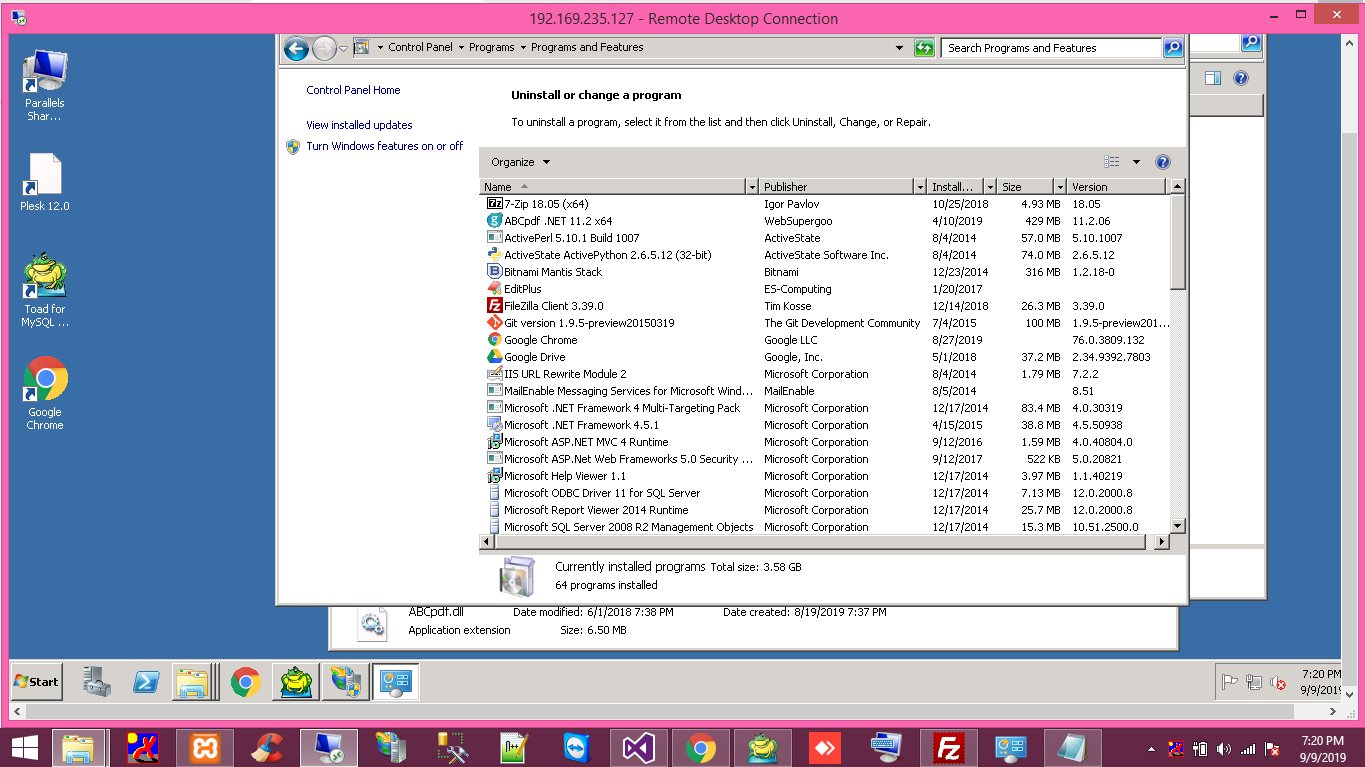Image resolution: width=1365 pixels, height=767 pixels.
Task: Select the Google Chrome program row
Action: [x=824, y=340]
